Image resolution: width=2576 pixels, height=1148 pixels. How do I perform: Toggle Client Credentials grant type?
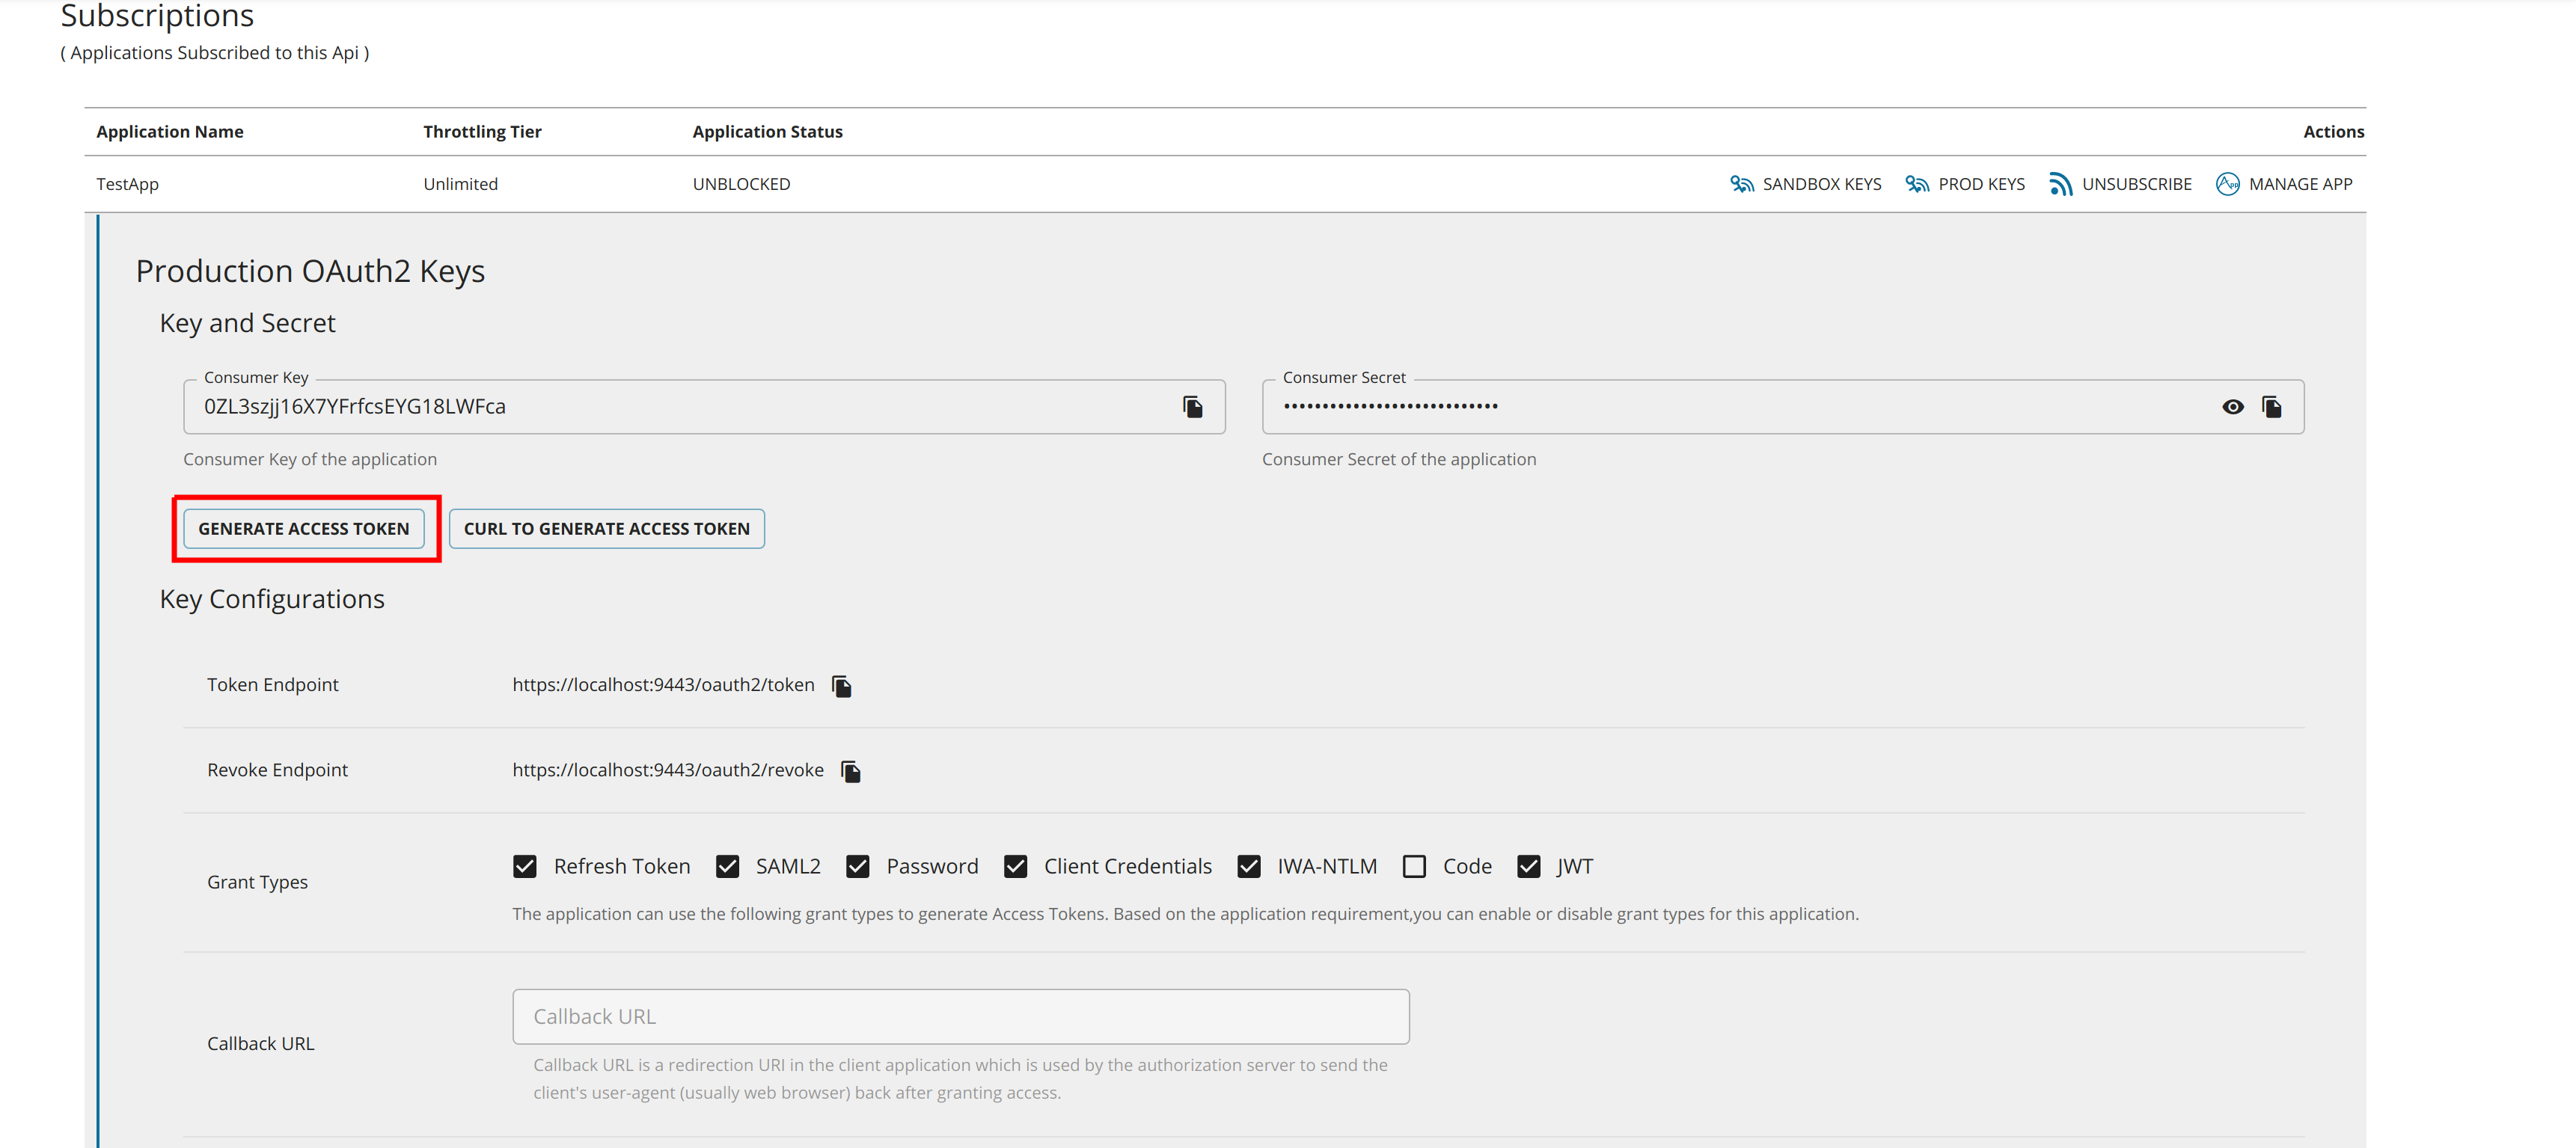[1015, 866]
